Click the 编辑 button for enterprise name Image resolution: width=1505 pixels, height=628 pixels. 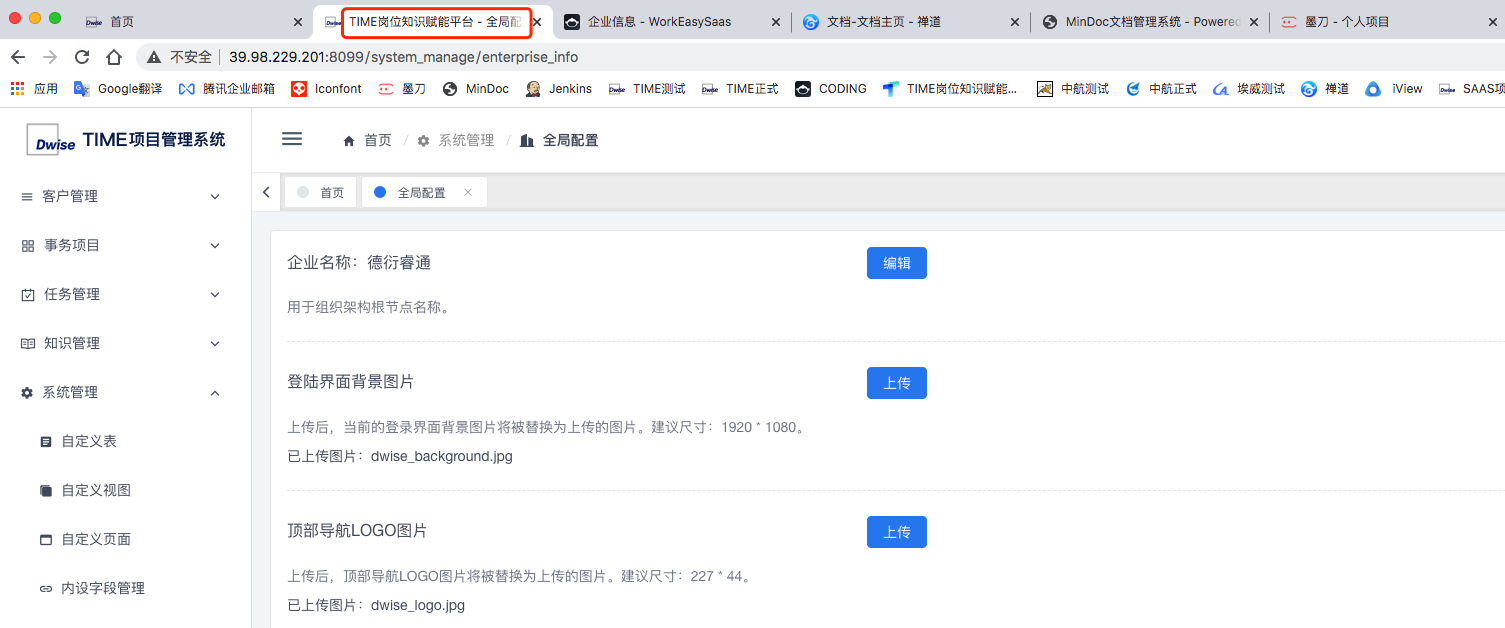pos(897,263)
